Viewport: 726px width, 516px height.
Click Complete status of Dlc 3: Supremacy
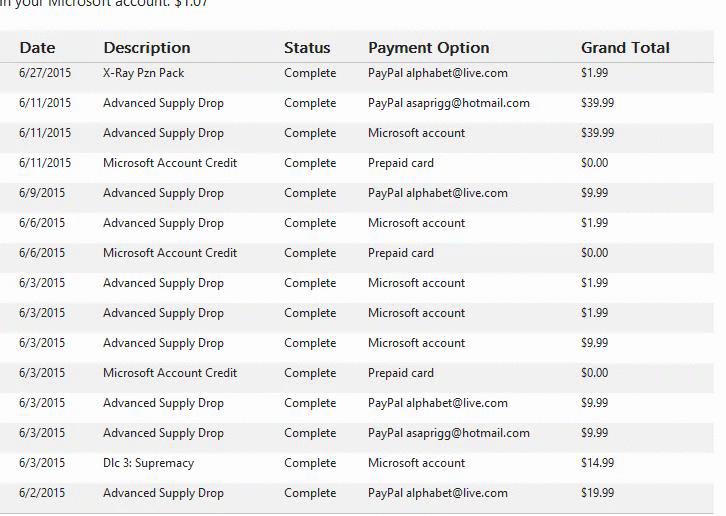click(310, 463)
